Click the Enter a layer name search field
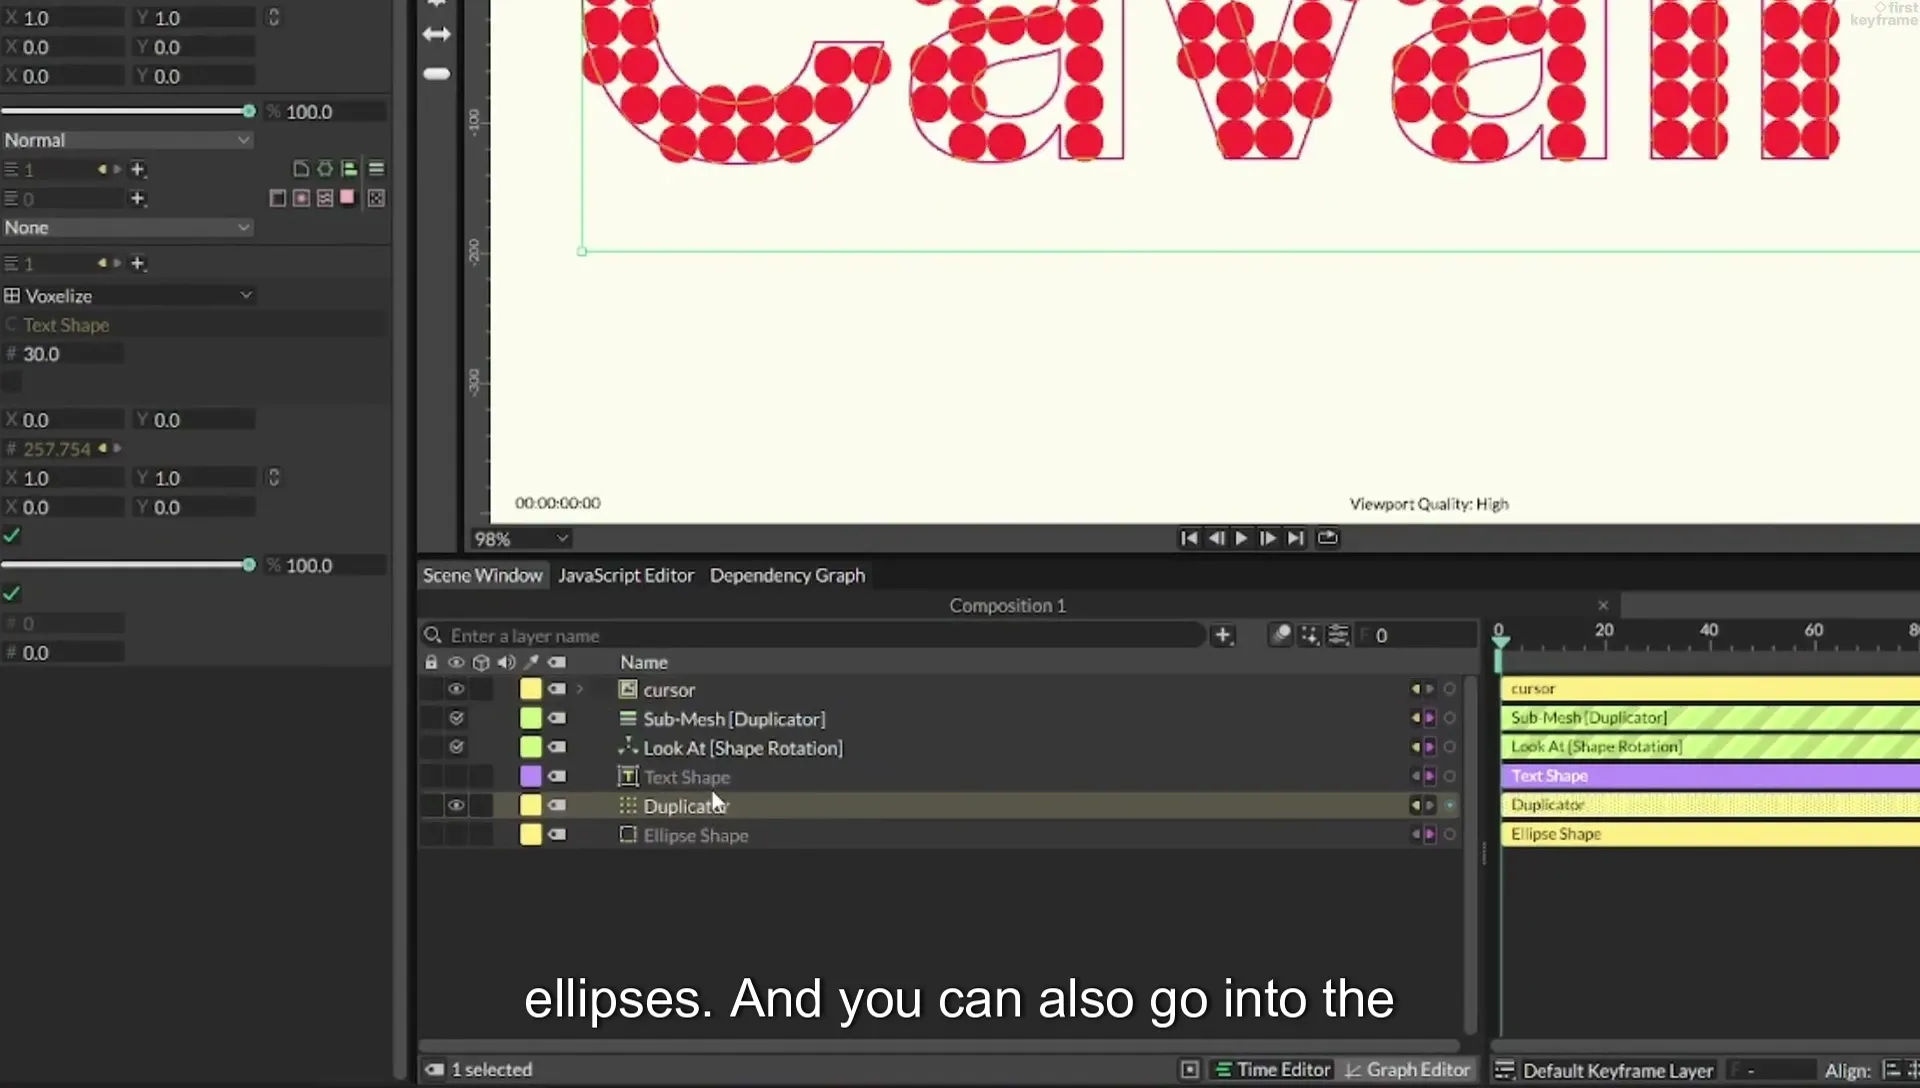Image resolution: width=1920 pixels, height=1088 pixels. 813,636
